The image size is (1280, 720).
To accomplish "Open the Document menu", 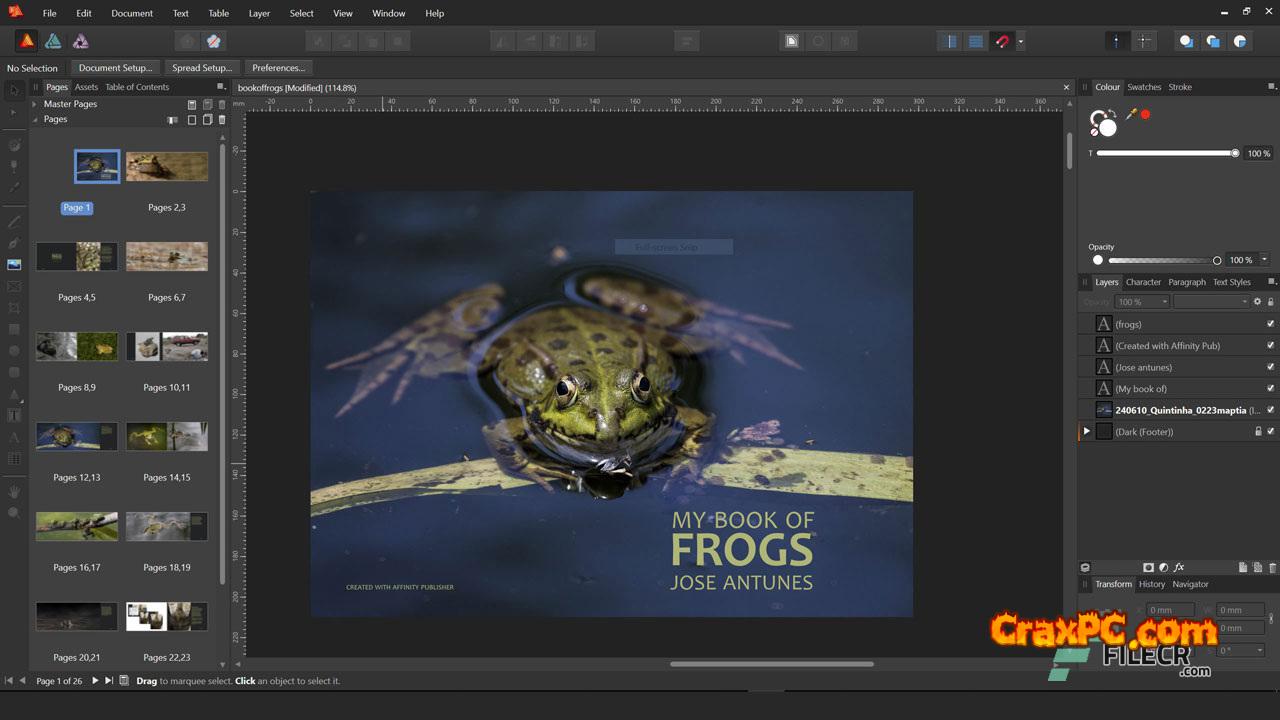I will (x=132, y=13).
